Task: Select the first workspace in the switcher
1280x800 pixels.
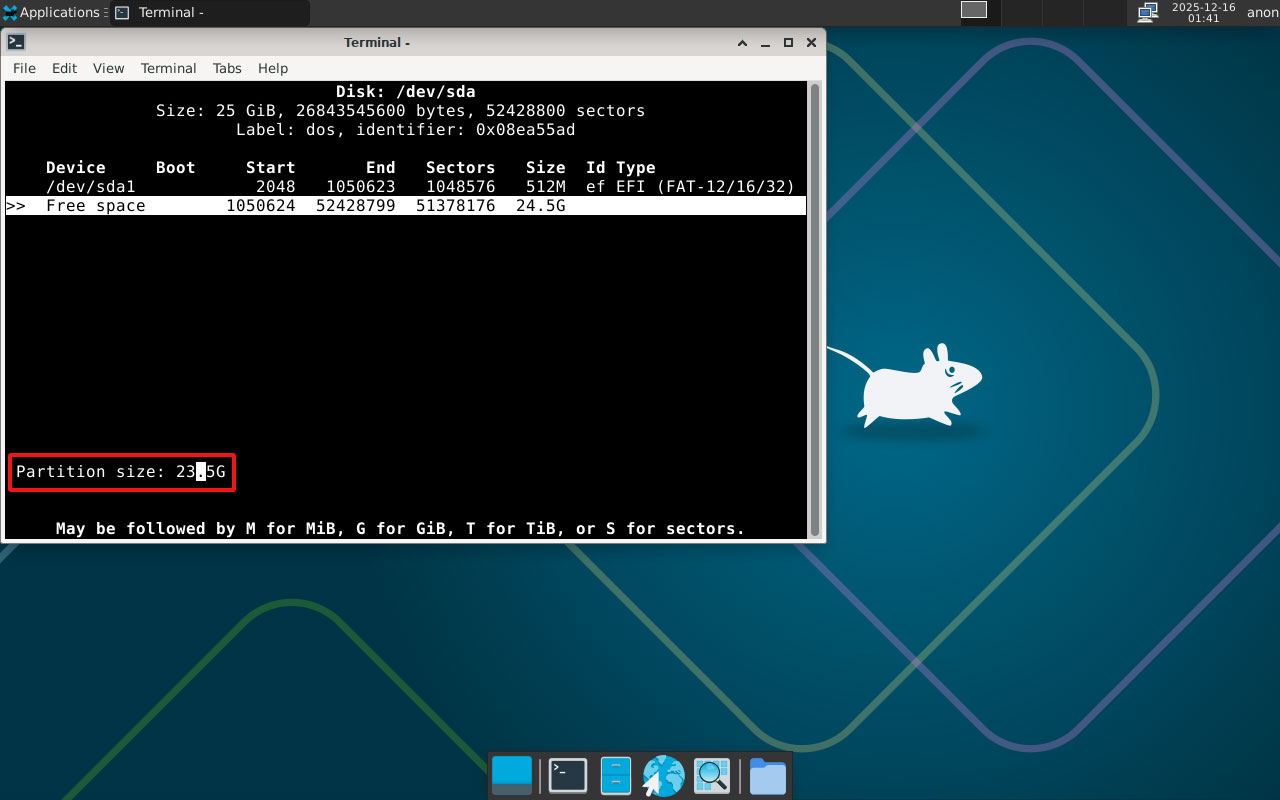Action: 974,10
